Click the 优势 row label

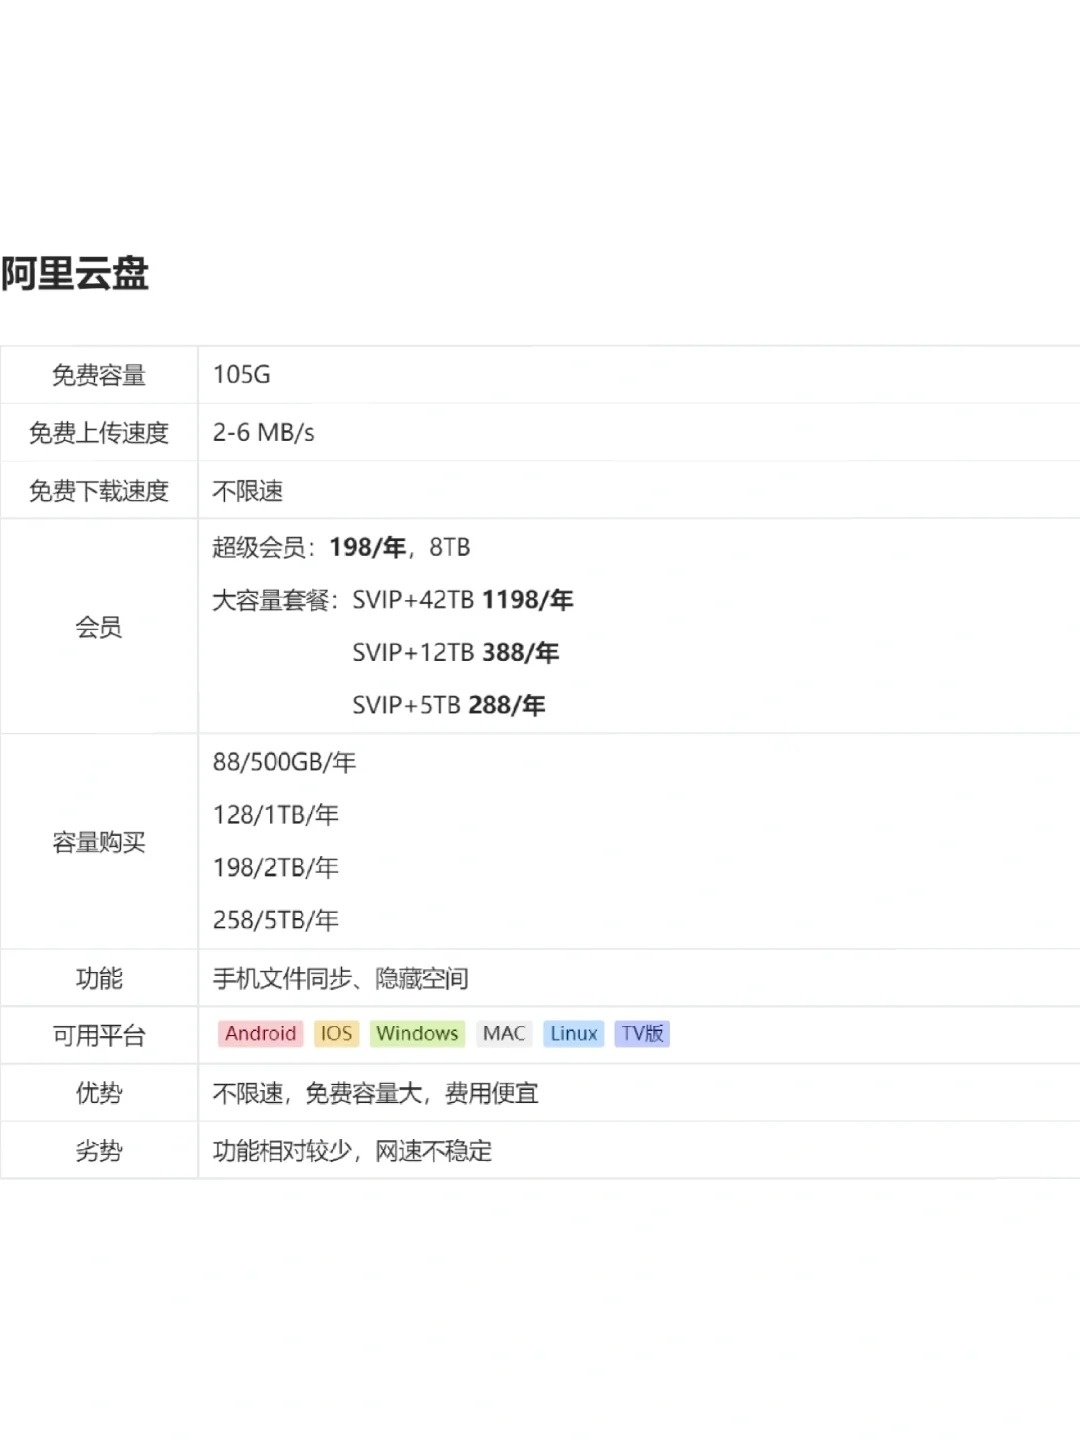point(99,1093)
